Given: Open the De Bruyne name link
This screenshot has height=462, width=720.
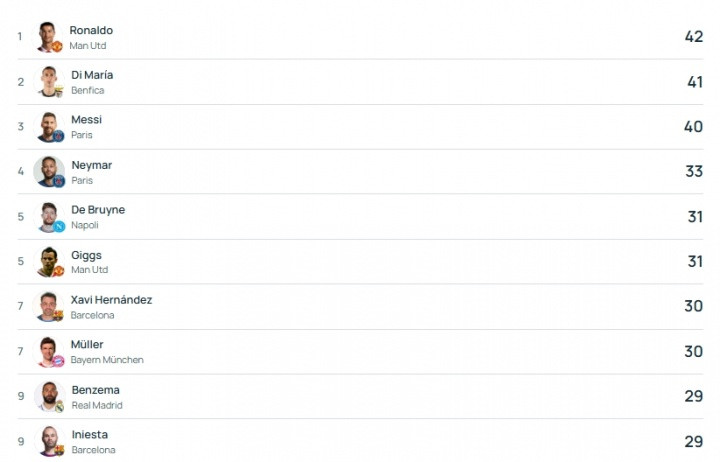Looking at the screenshot, I should 98,210.
